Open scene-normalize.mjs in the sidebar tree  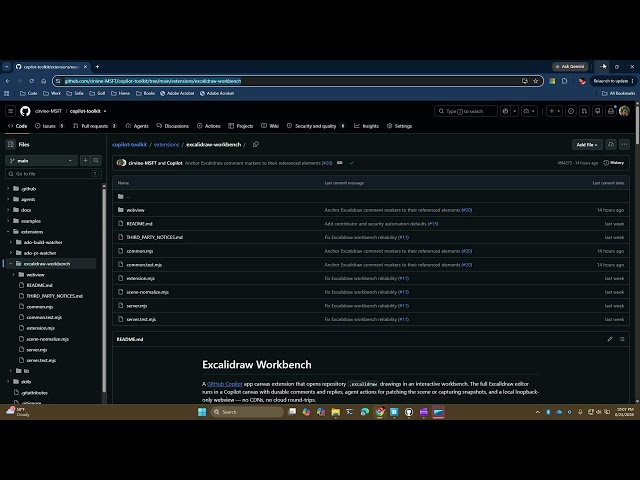tap(47, 339)
